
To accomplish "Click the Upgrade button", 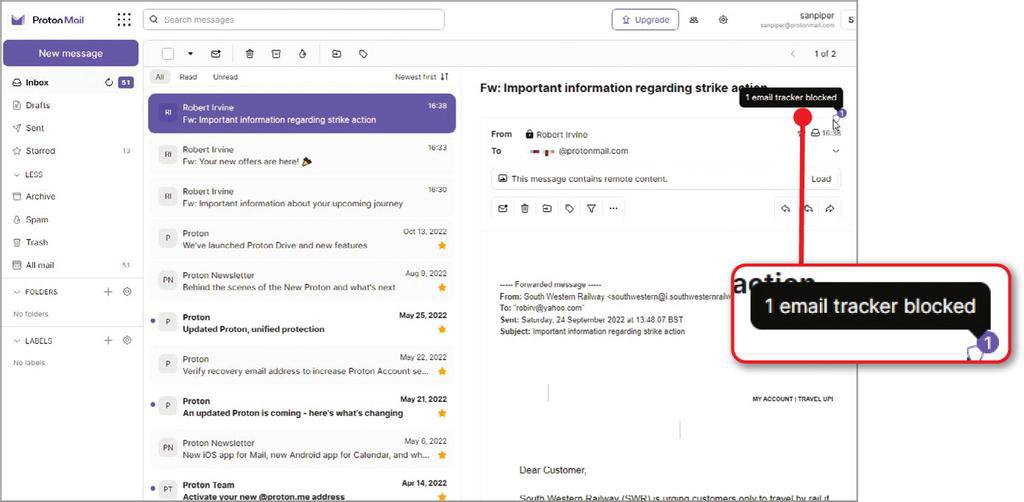I will 645,20.
